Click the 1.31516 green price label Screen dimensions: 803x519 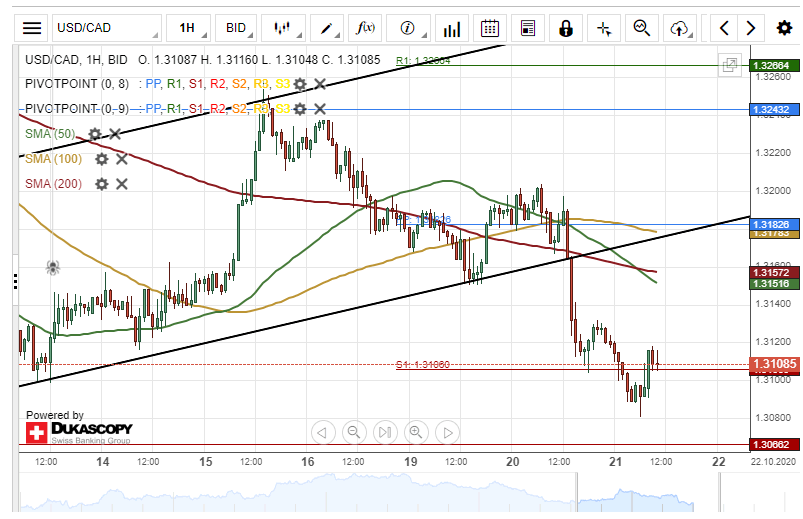pyautogui.click(x=774, y=284)
